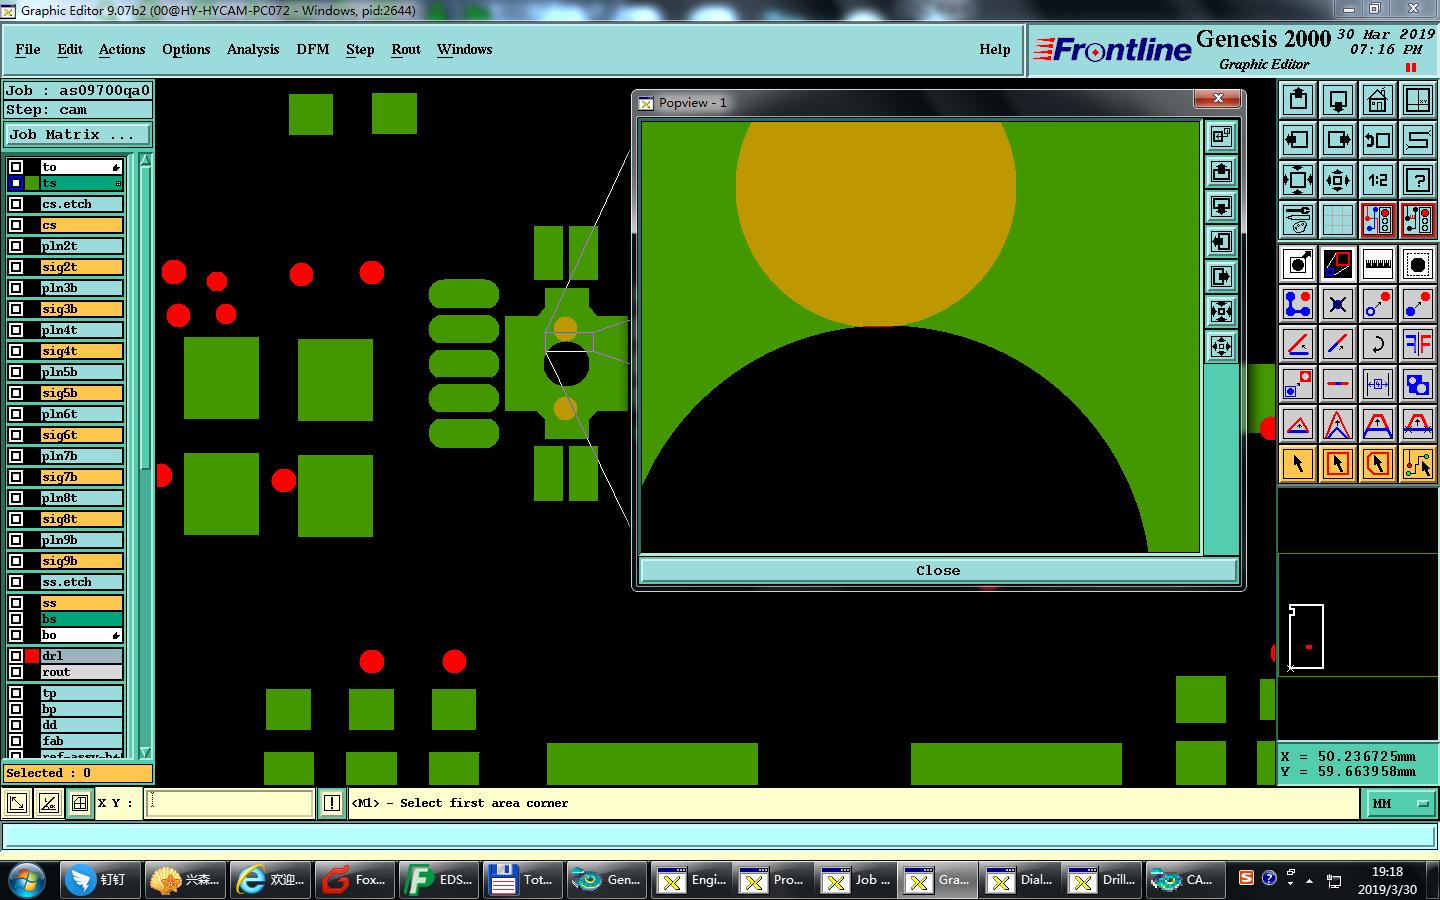Click the pan up icon in right toolbar
Viewport: 1440px width, 900px height.
[x=1298, y=100]
